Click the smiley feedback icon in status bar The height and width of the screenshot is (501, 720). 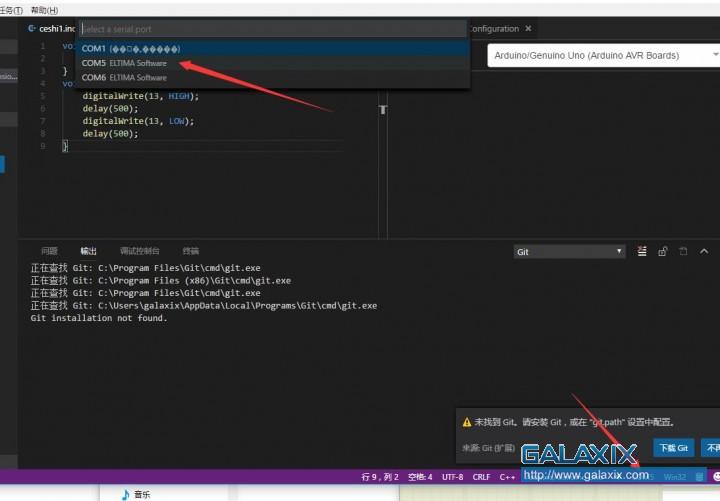coord(714,477)
